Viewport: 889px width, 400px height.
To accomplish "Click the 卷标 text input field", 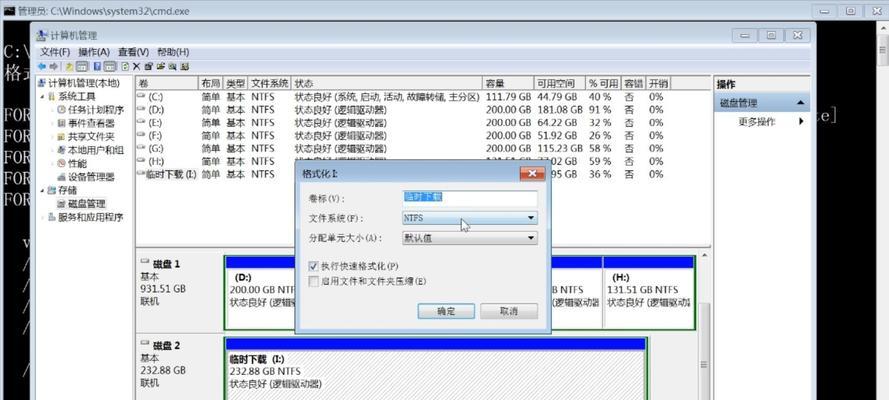I will coord(469,198).
